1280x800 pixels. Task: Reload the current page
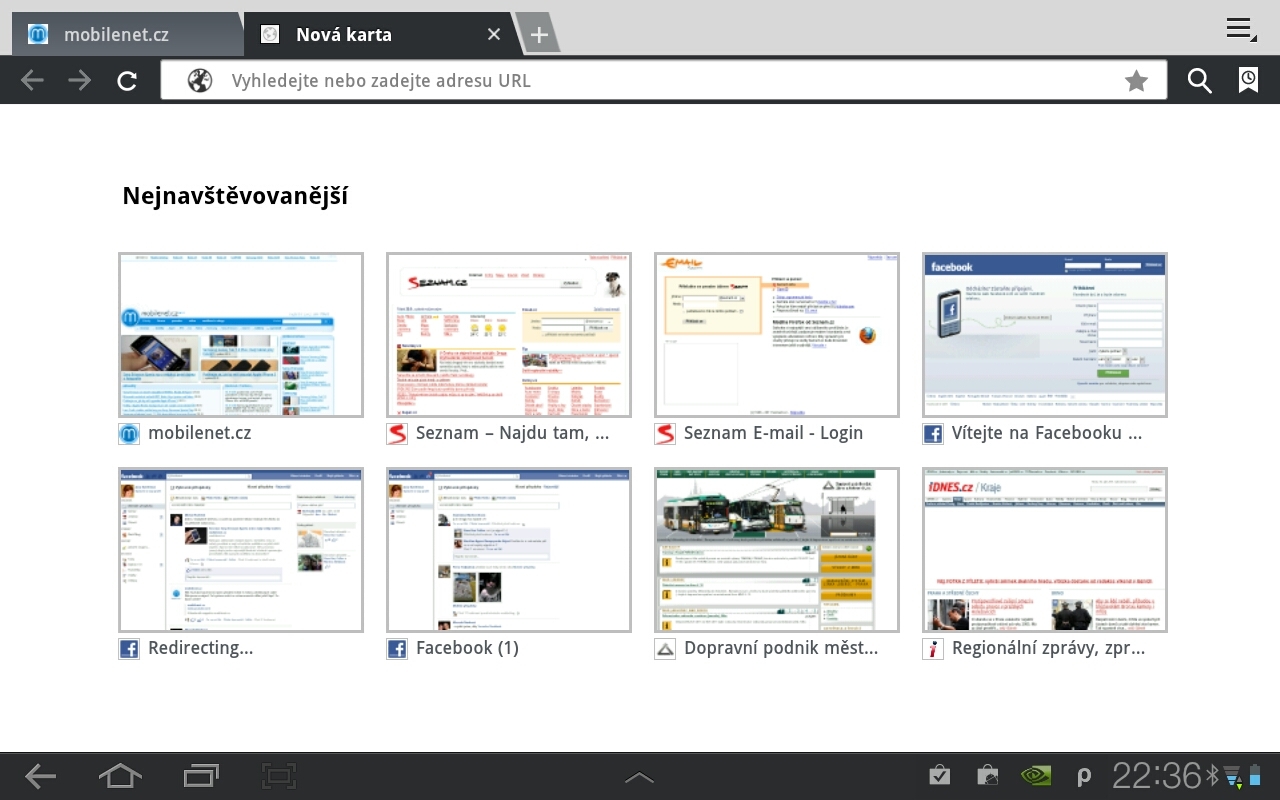(127, 81)
